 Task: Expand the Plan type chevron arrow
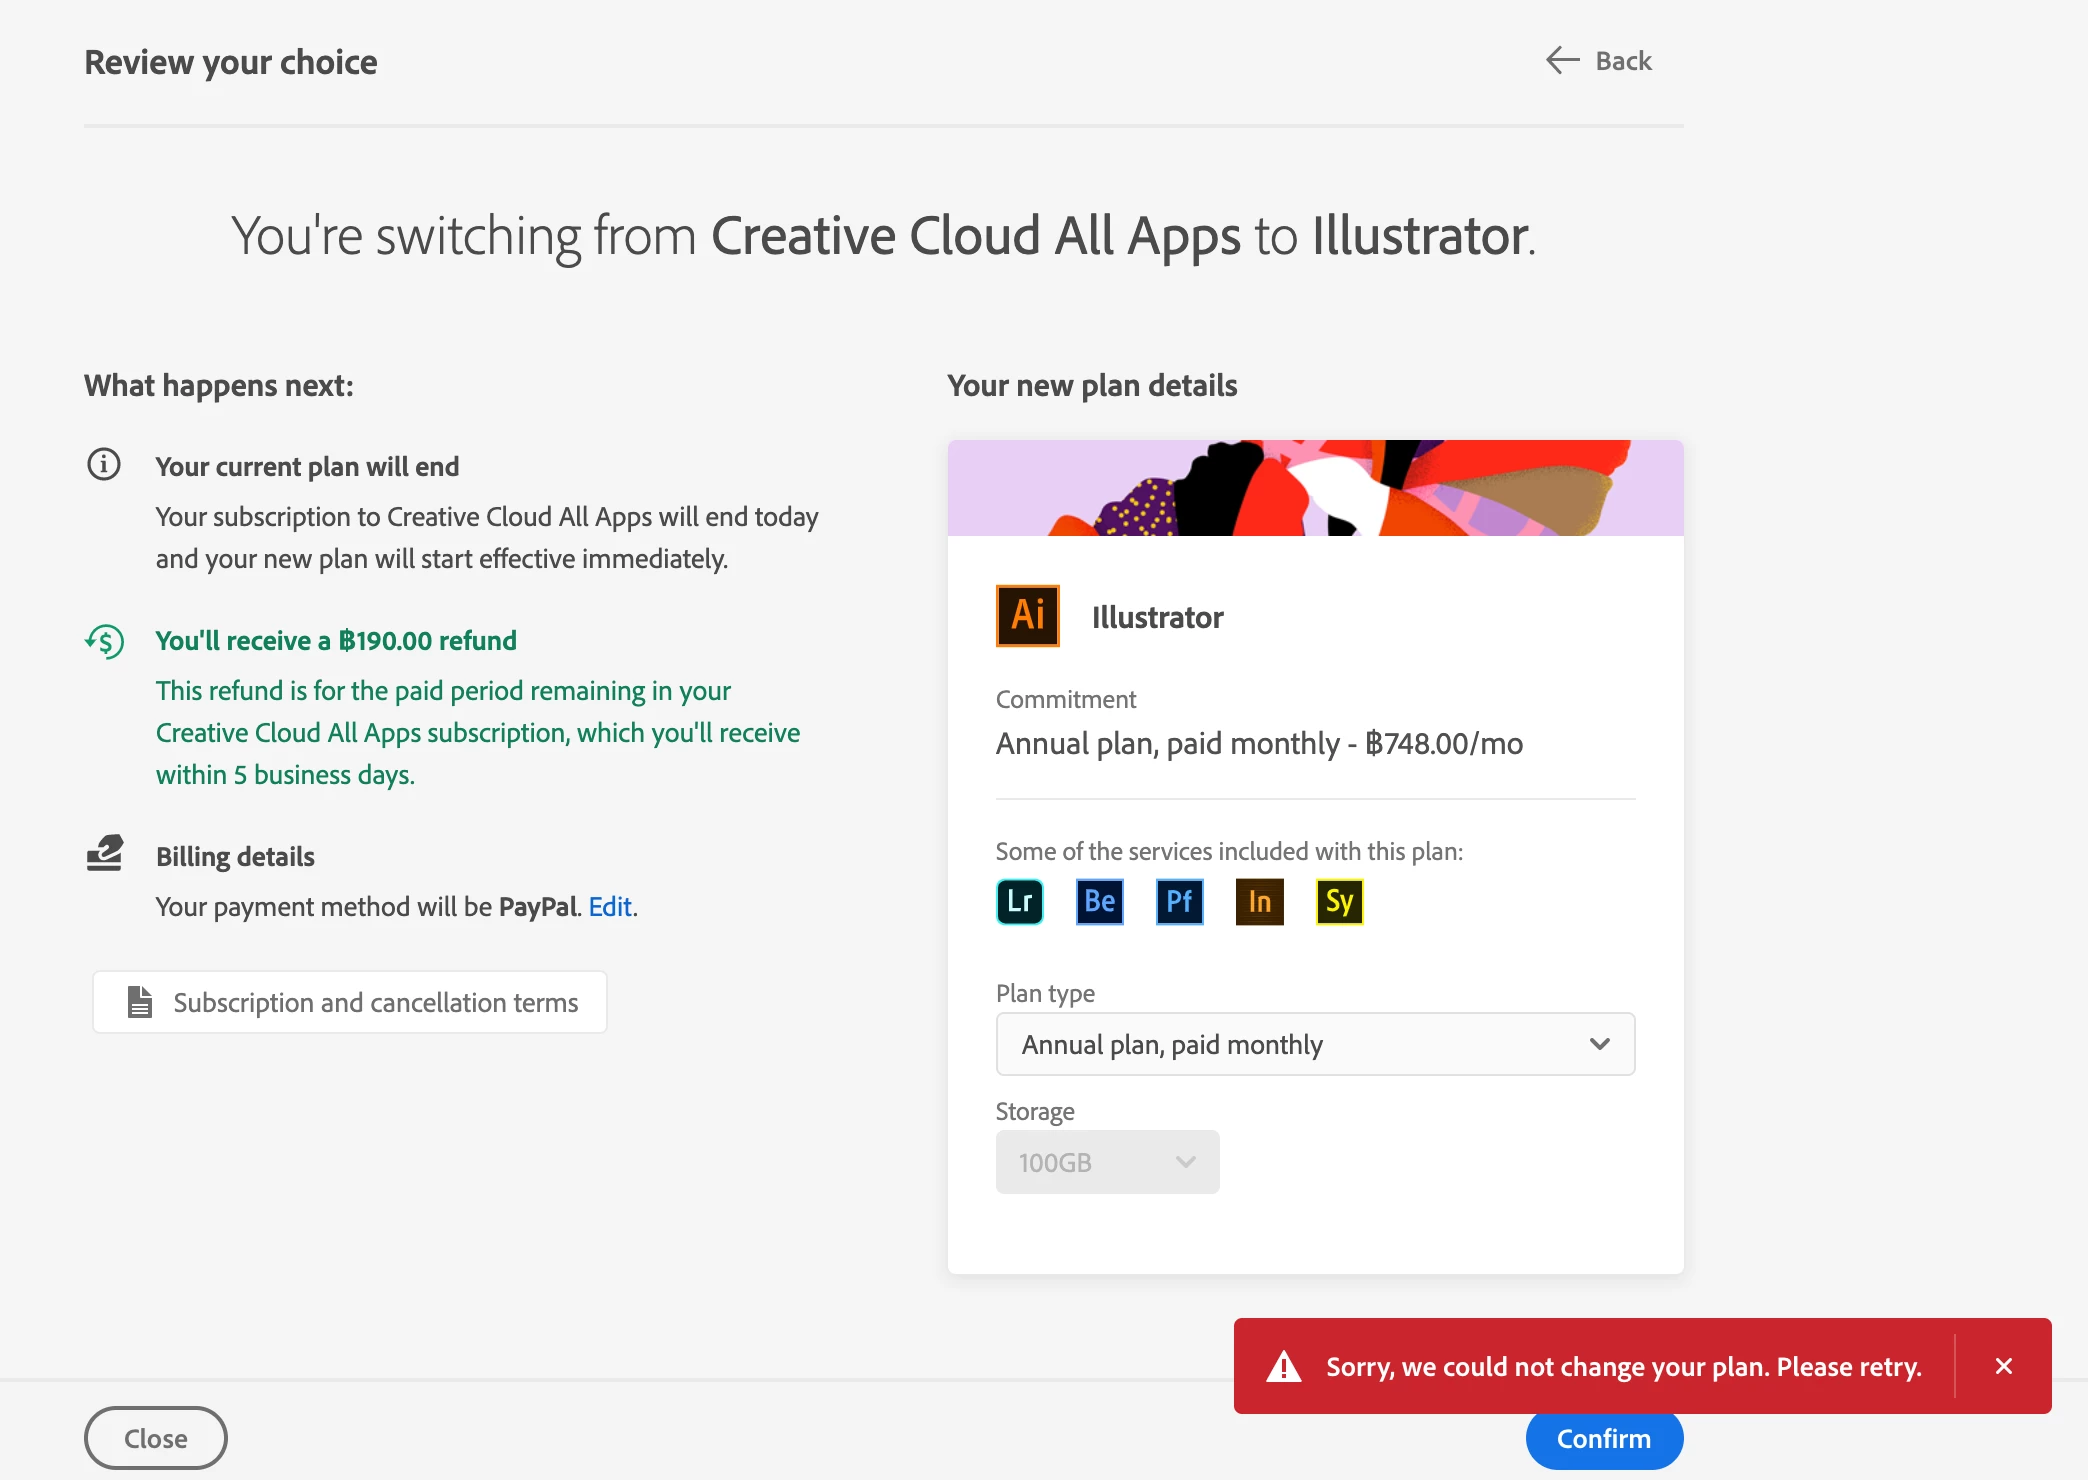(x=1599, y=1044)
